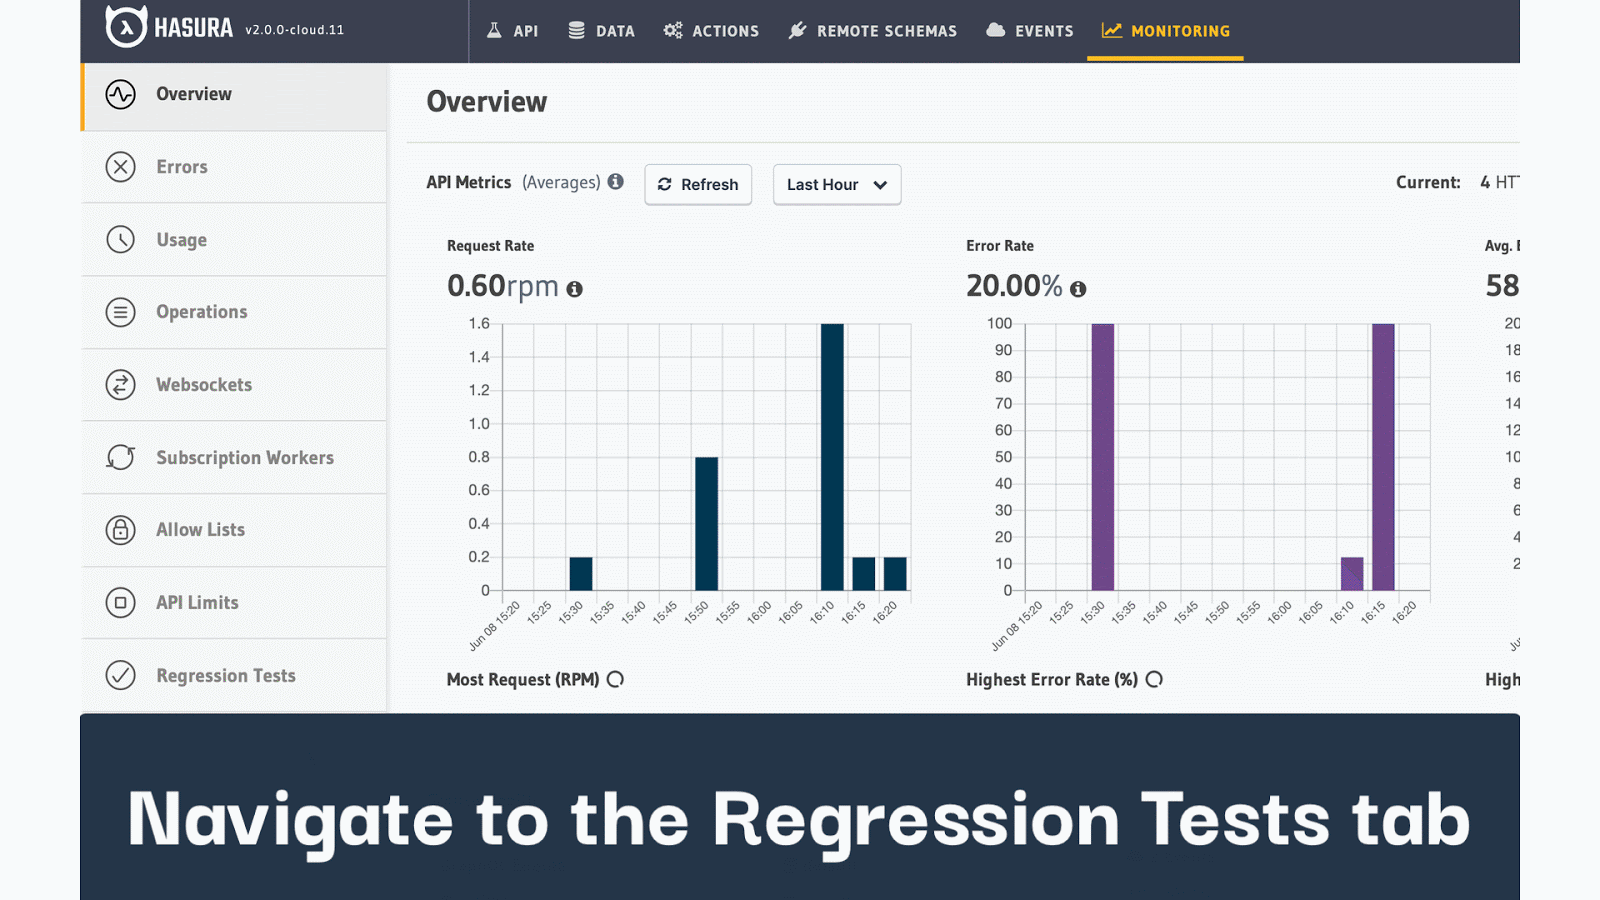Viewport: 1600px width, 900px height.
Task: Open the Last Hour time range dropdown
Action: point(837,185)
